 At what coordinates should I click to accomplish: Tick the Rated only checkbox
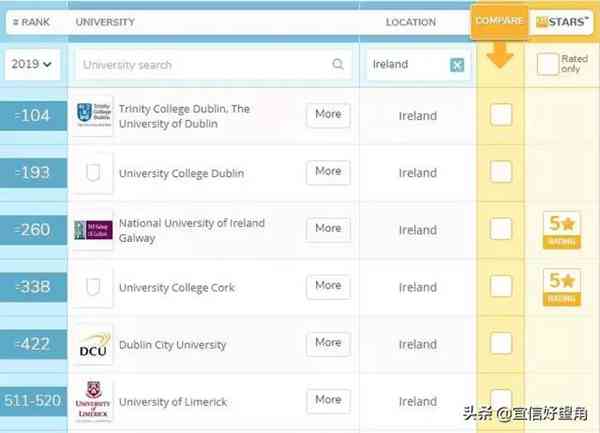[x=547, y=64]
